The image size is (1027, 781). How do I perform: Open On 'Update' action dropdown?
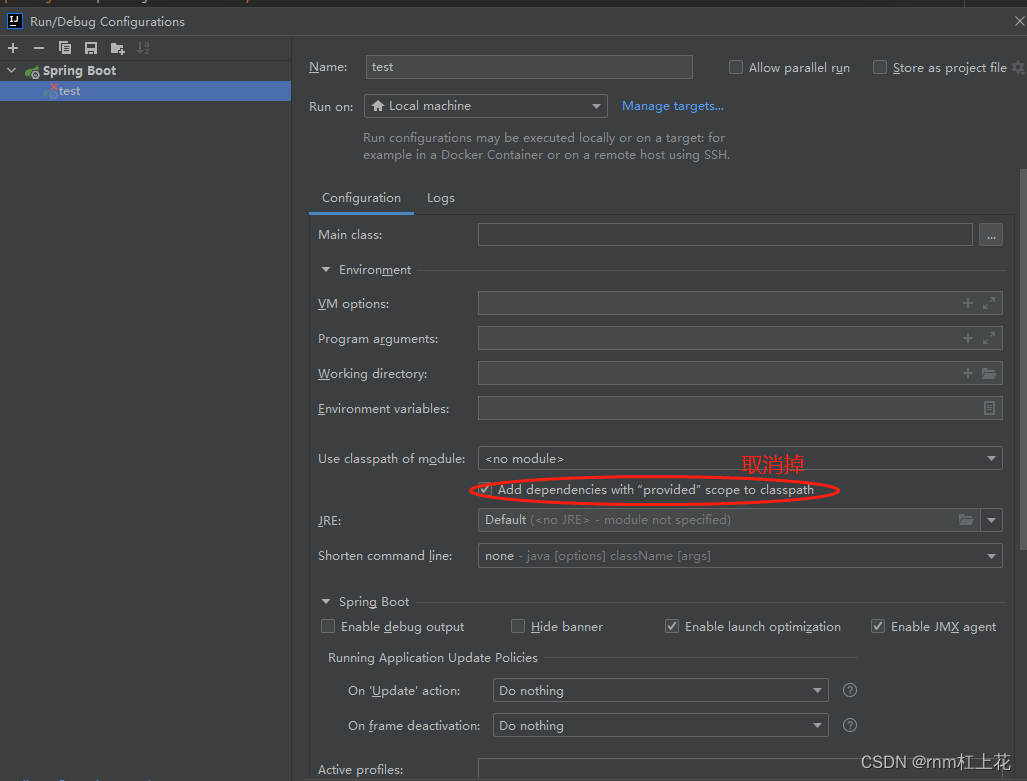[x=660, y=691]
